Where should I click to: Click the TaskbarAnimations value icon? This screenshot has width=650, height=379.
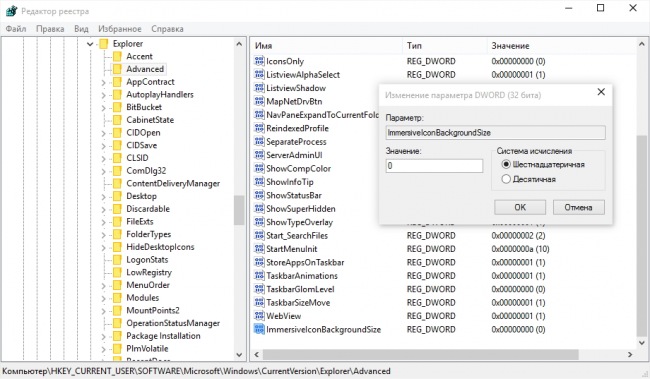[259, 276]
